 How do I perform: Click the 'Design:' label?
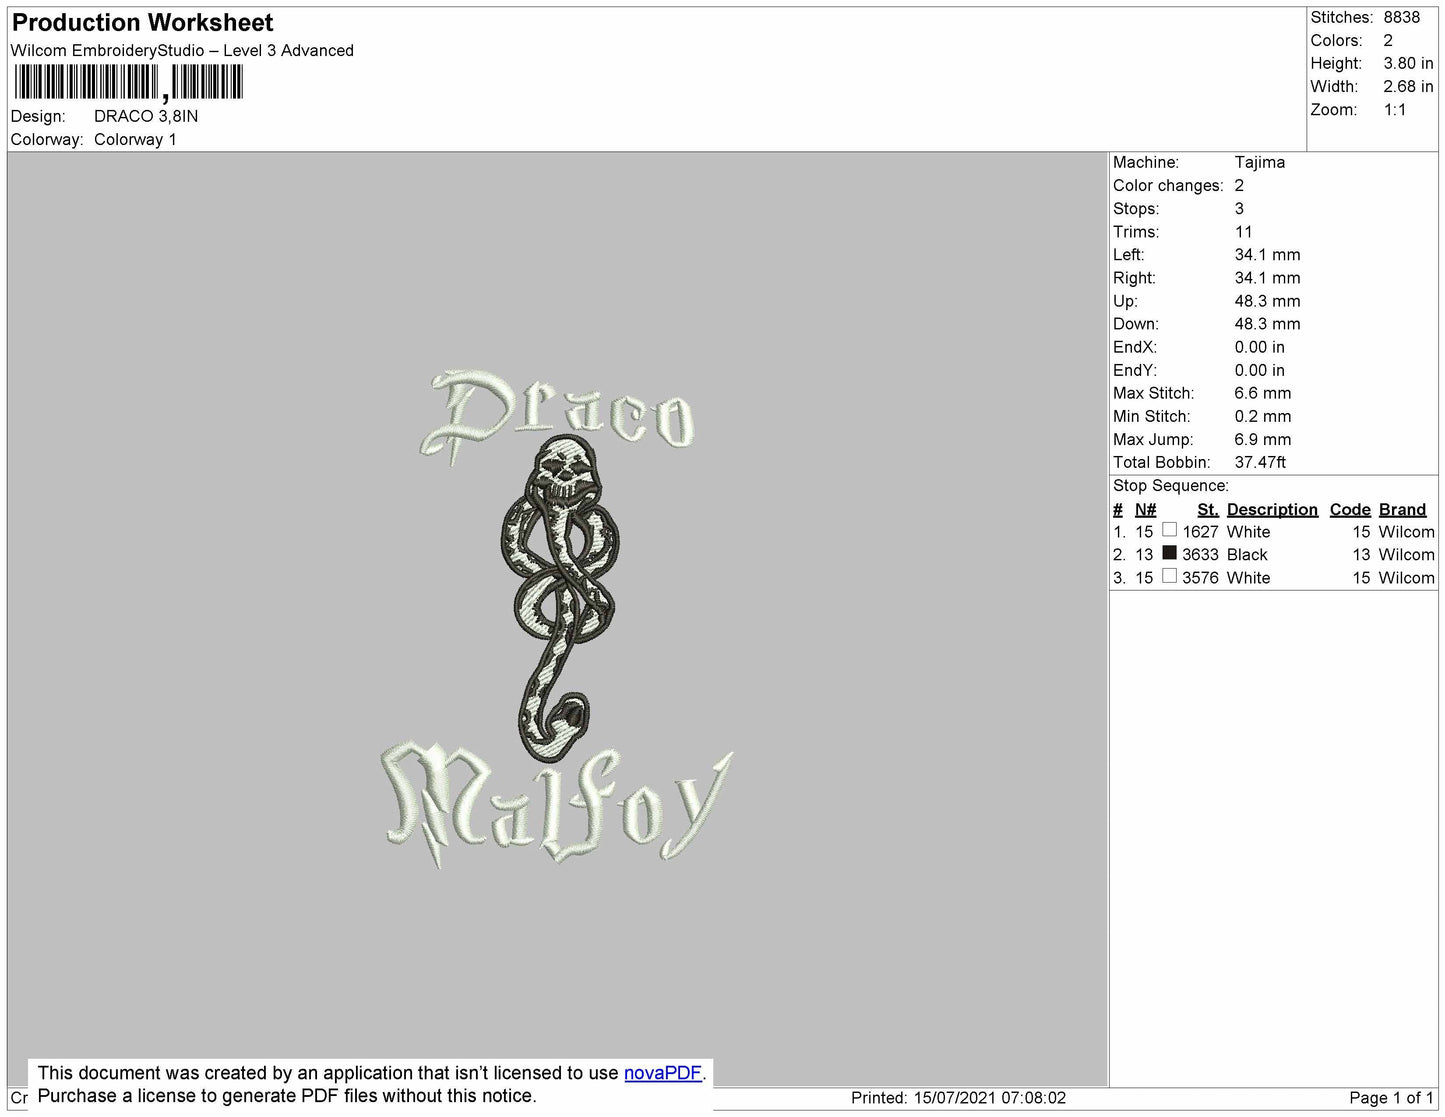tap(38, 116)
